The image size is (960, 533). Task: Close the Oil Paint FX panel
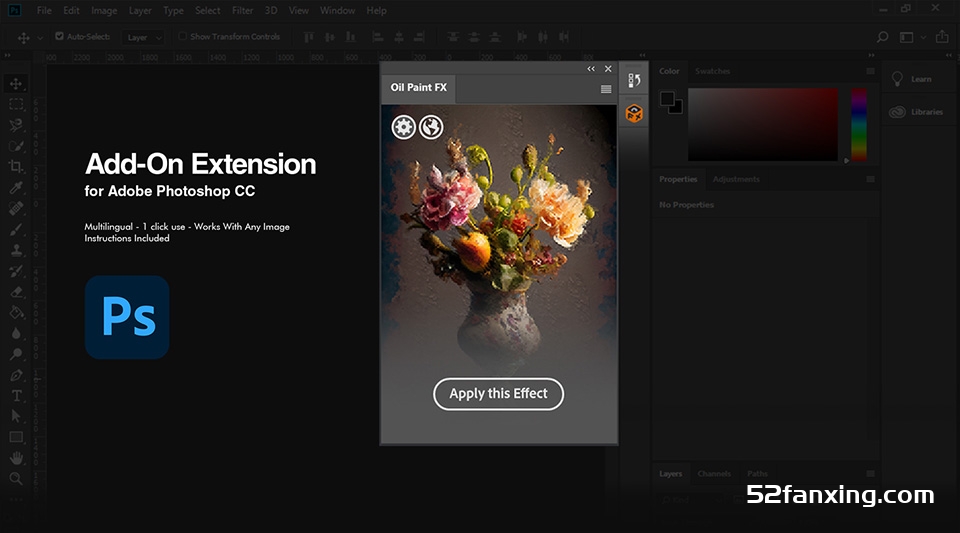608,69
